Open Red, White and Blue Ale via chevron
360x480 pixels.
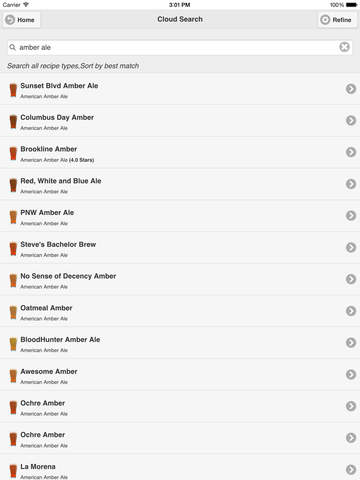click(x=351, y=184)
